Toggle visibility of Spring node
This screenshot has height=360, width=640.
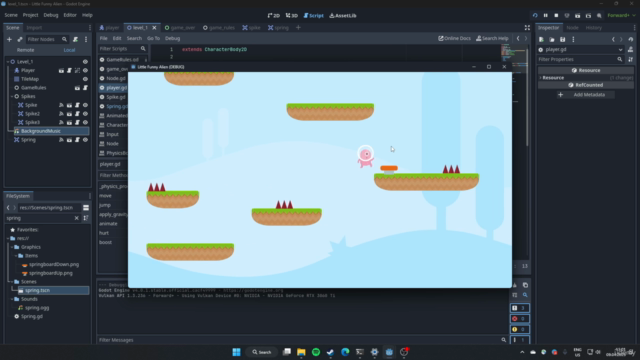click(x=85, y=140)
